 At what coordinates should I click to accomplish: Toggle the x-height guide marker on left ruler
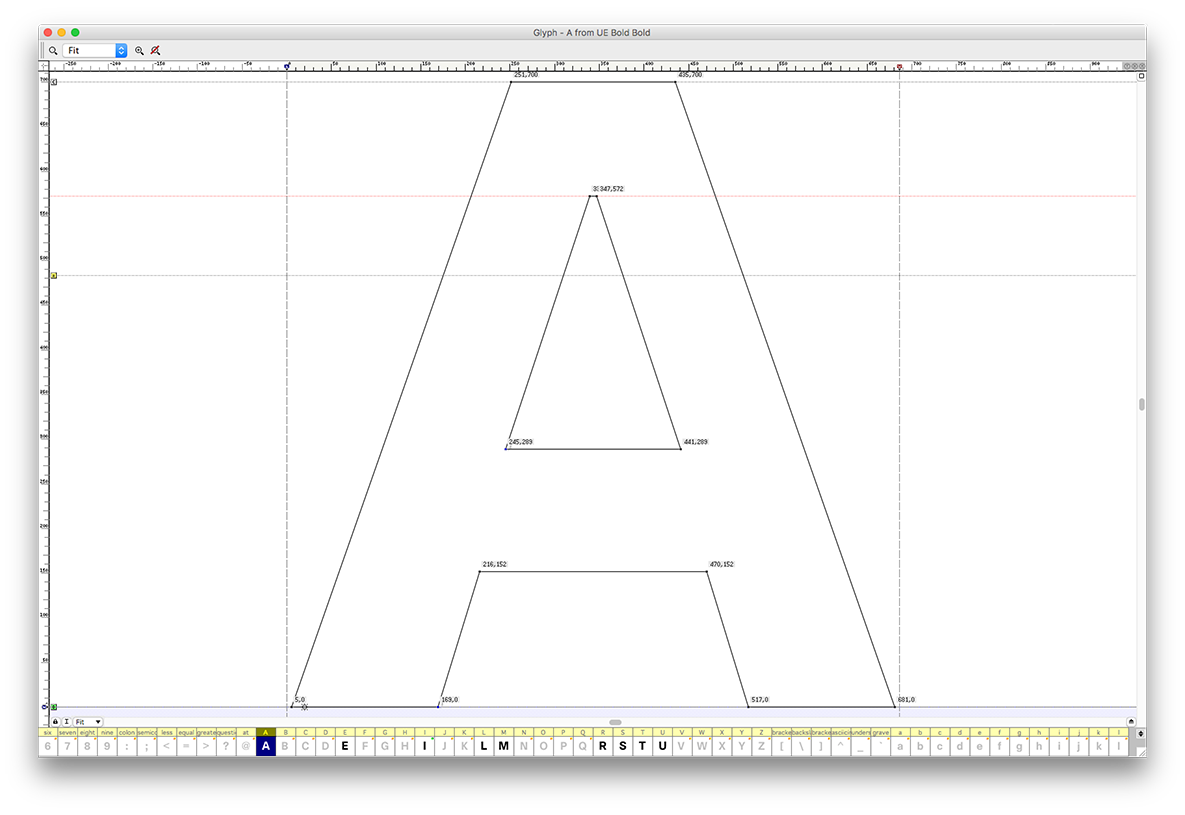[x=54, y=275]
